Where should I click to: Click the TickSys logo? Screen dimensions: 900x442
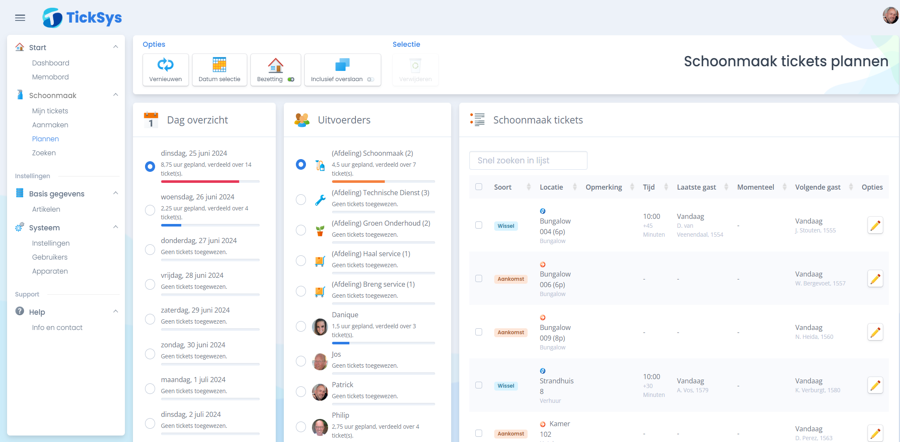tap(83, 18)
